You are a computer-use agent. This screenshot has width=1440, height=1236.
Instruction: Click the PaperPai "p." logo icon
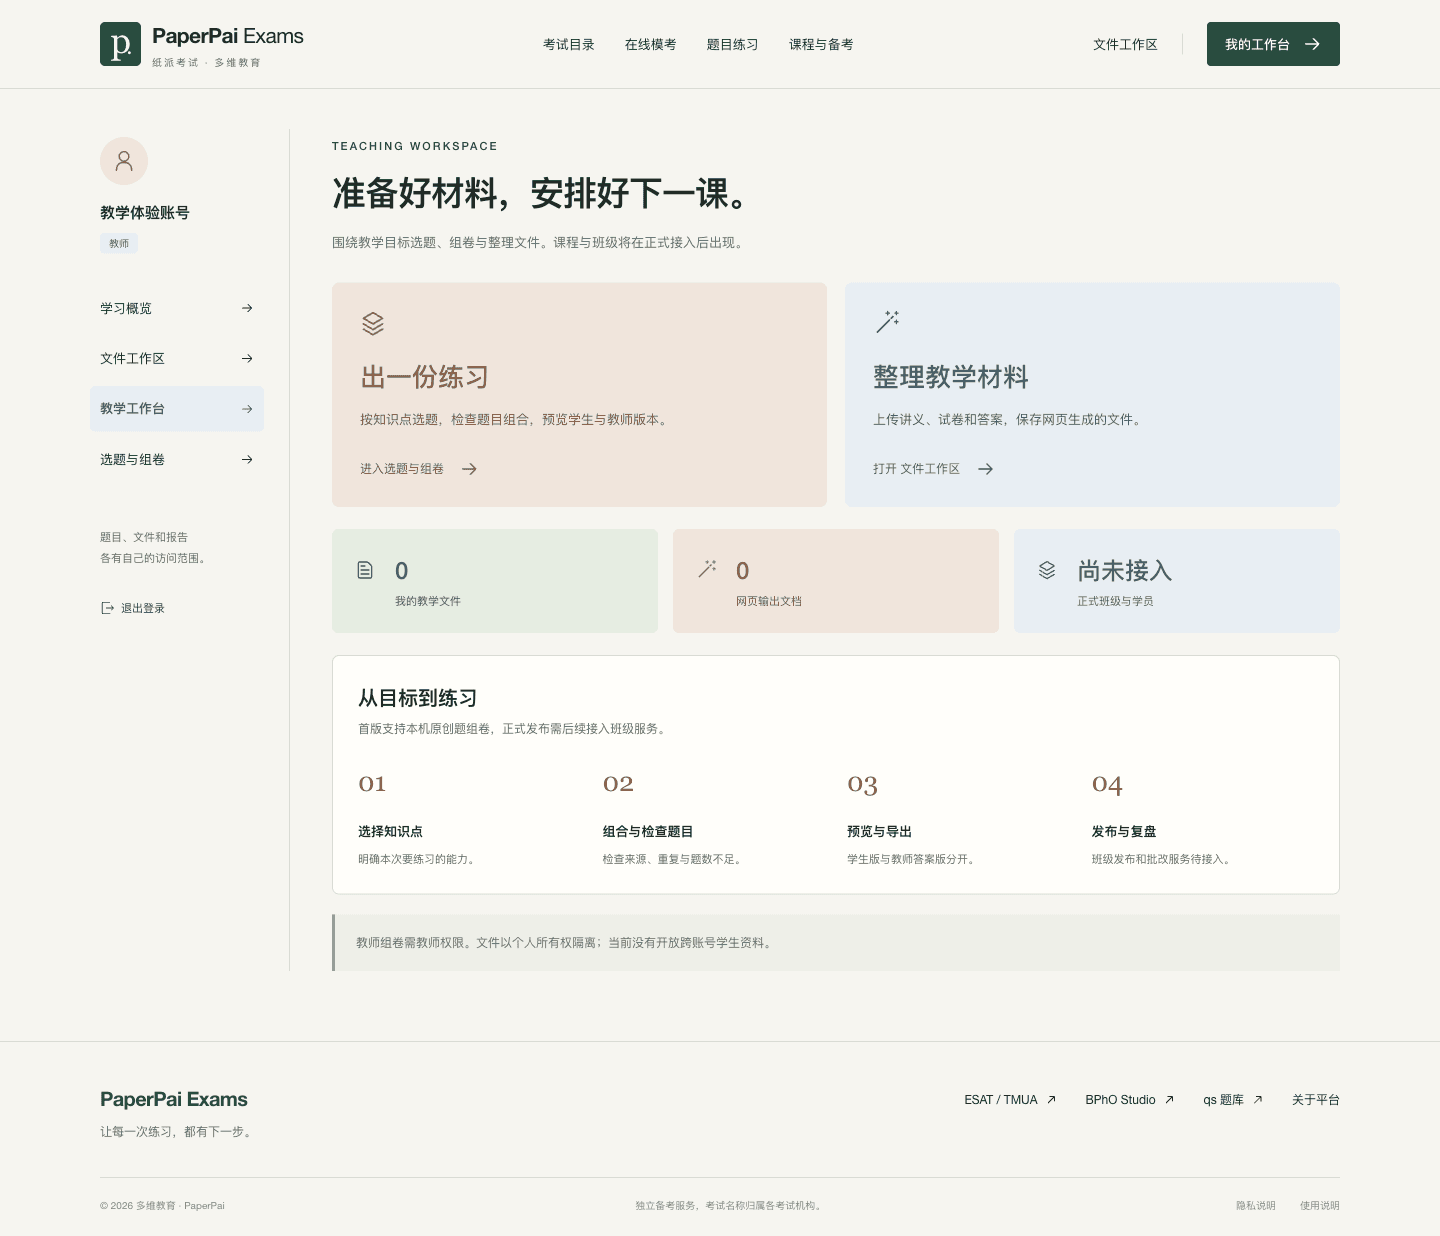coord(120,44)
